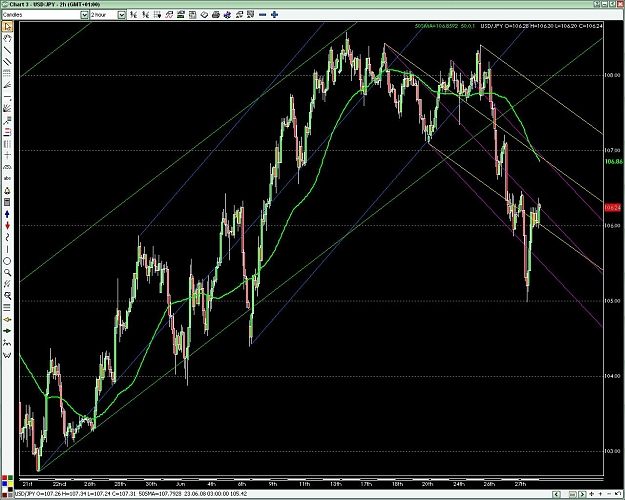
Task: Click the scroll right arrow at bottom right
Action: (x=582, y=494)
